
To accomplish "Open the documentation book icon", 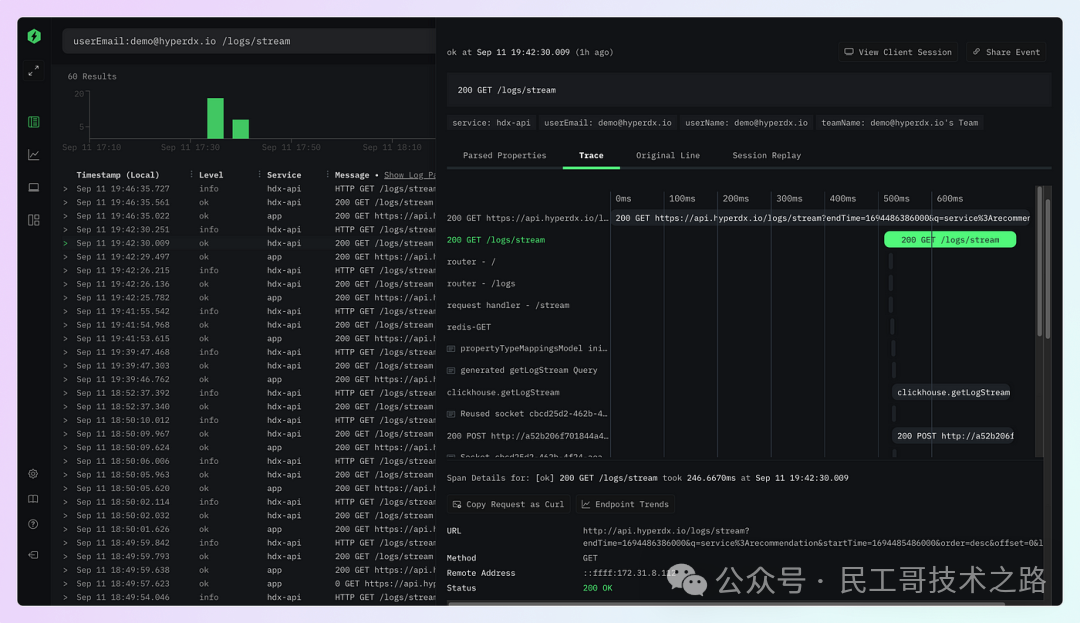I will click(x=33, y=499).
